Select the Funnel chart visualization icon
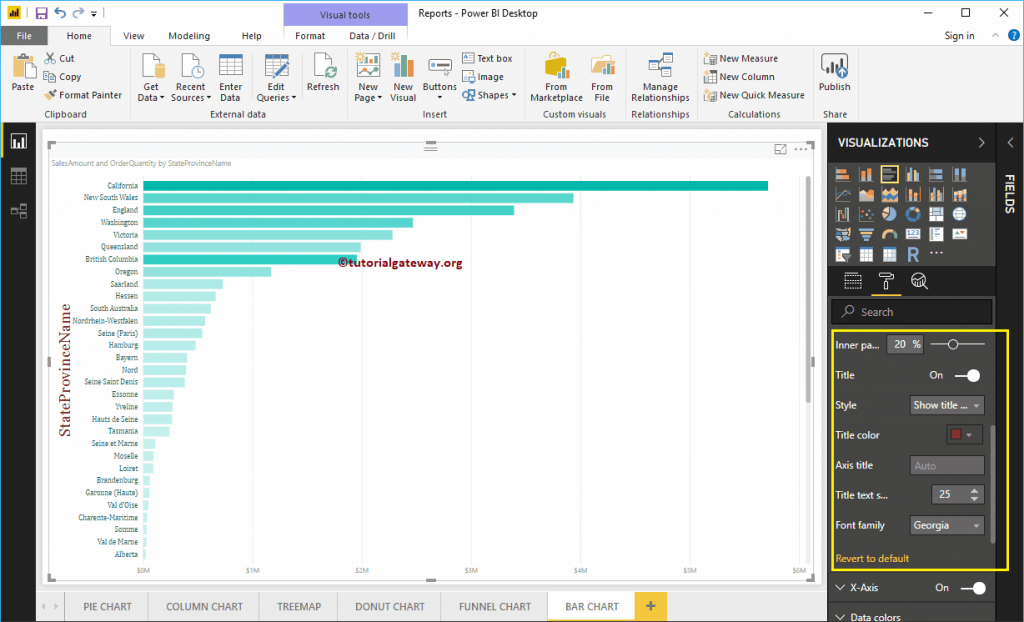This screenshot has height=622, width=1024. [x=866, y=234]
